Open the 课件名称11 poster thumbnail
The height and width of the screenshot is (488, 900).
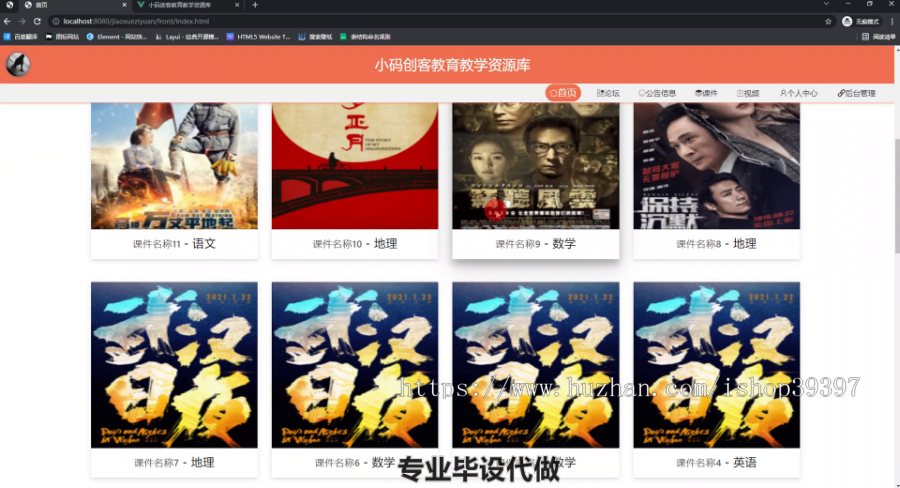point(174,166)
